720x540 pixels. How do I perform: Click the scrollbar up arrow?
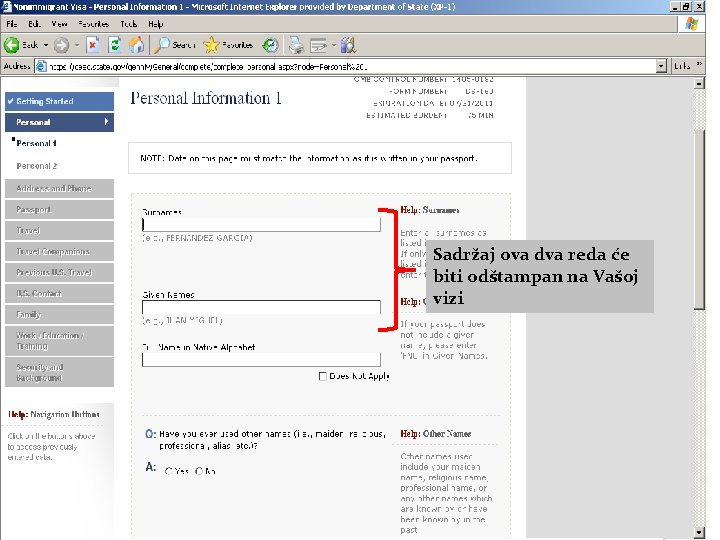point(699,83)
